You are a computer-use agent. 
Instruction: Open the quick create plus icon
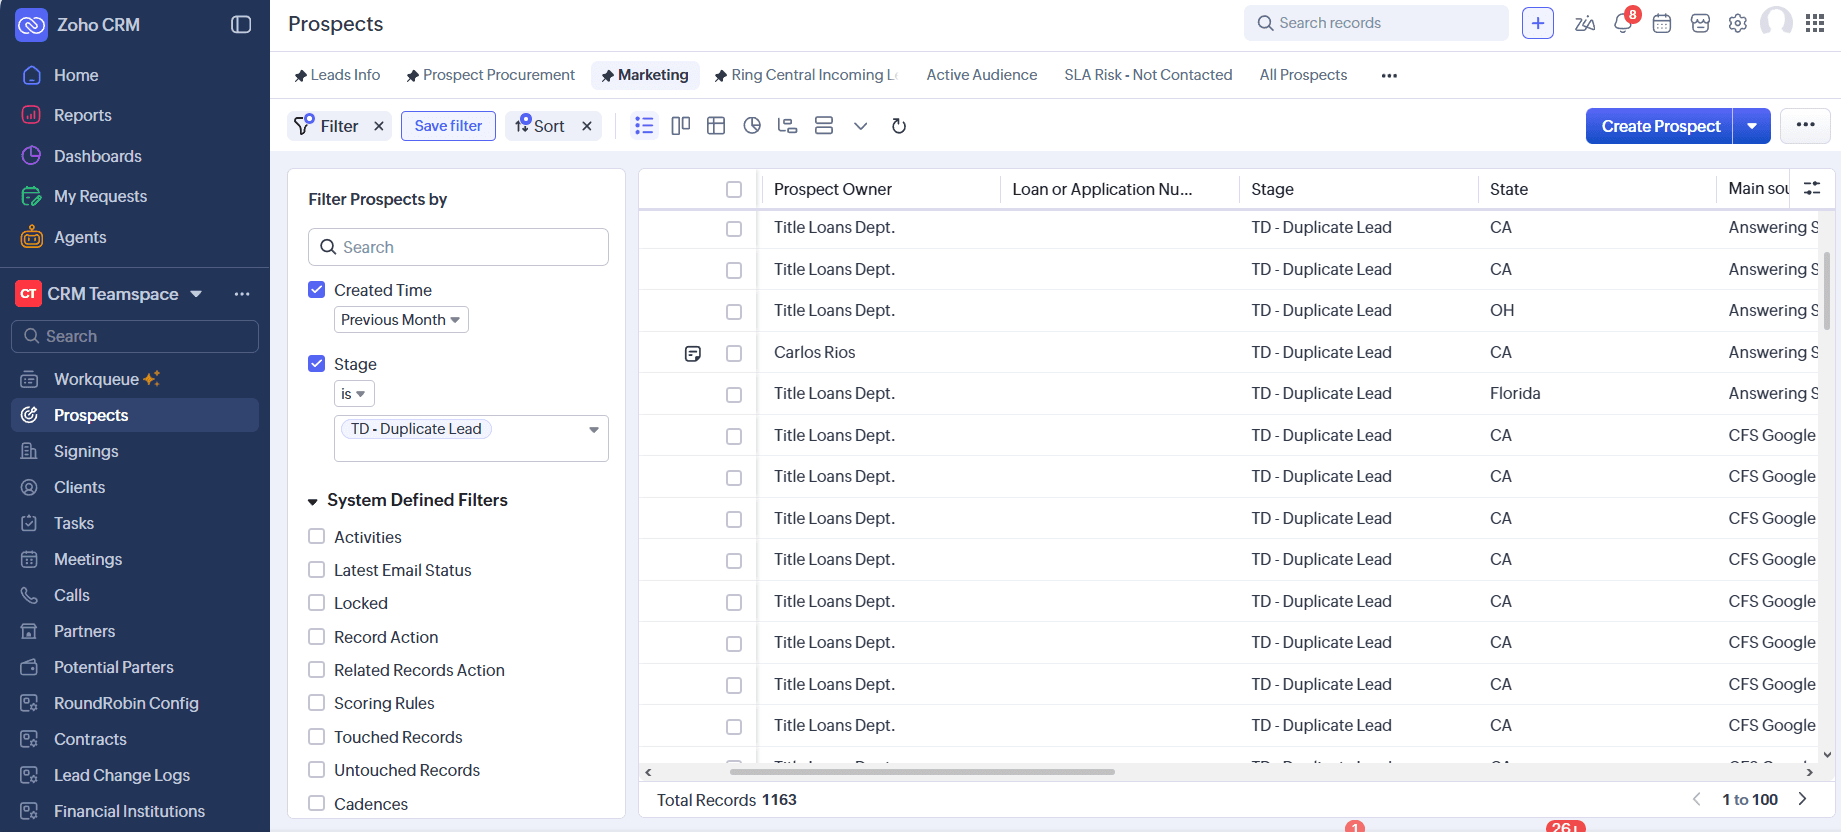click(1538, 23)
